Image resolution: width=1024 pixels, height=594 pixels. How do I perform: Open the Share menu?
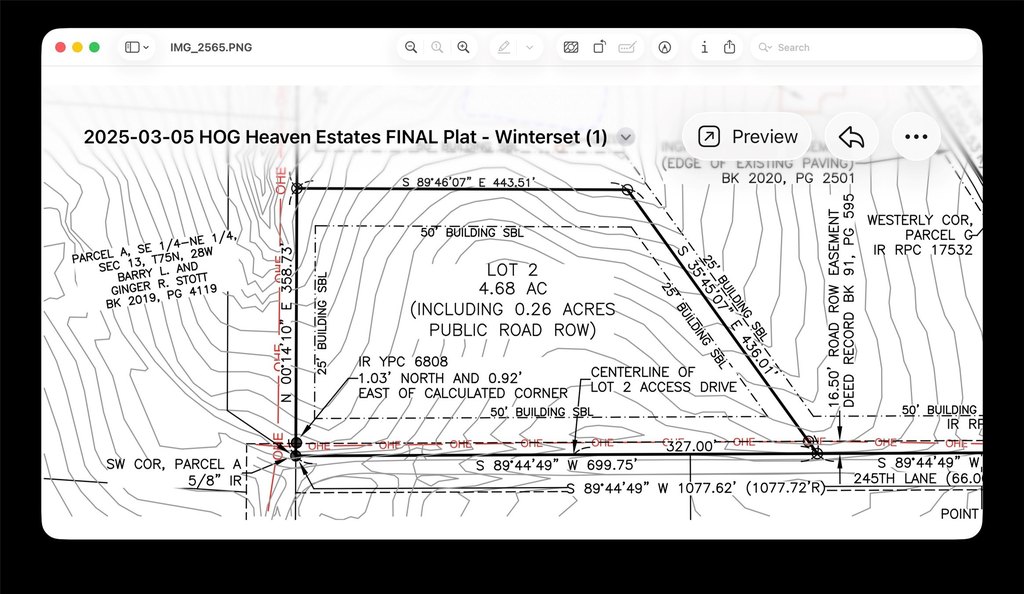pos(729,47)
